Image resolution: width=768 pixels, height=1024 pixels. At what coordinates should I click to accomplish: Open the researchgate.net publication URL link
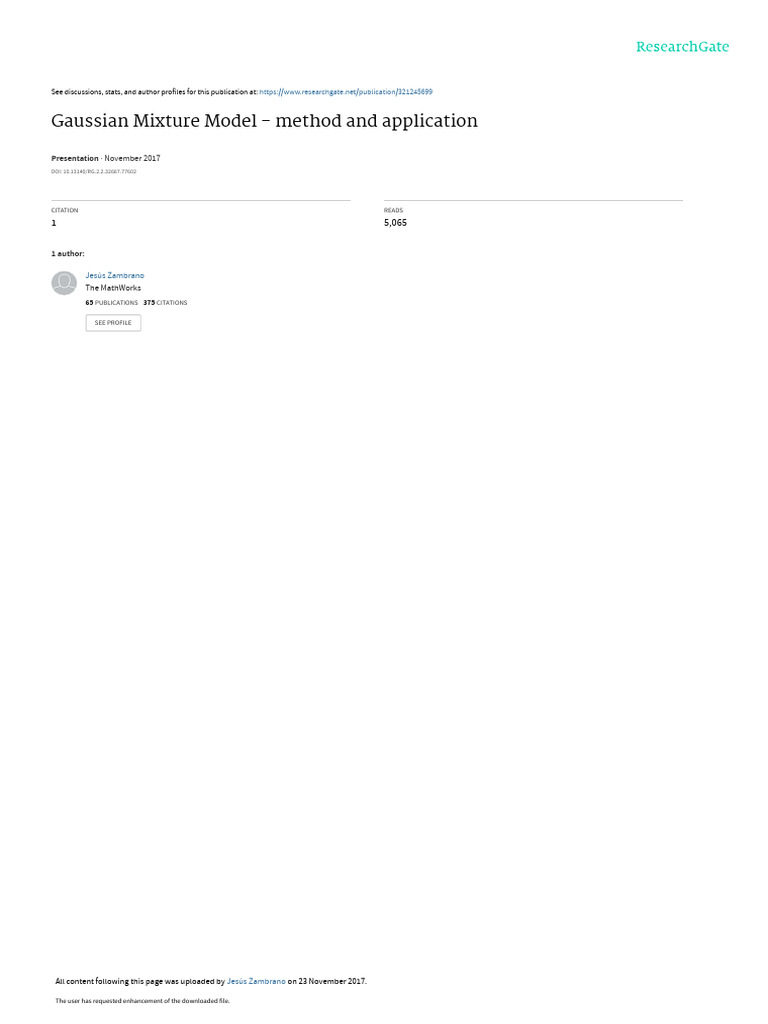point(345,92)
